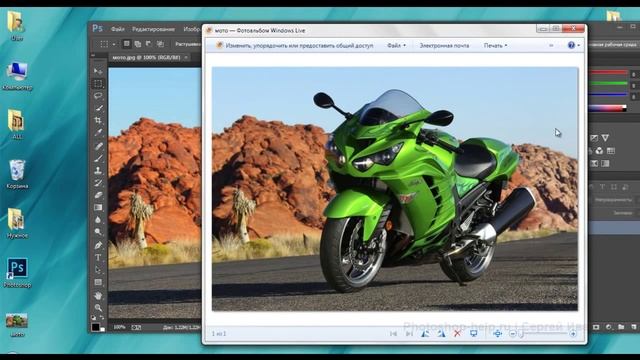Screen dimensions: 640x360
Task: Open Photoshop Файл menu
Action: [x=118, y=29]
